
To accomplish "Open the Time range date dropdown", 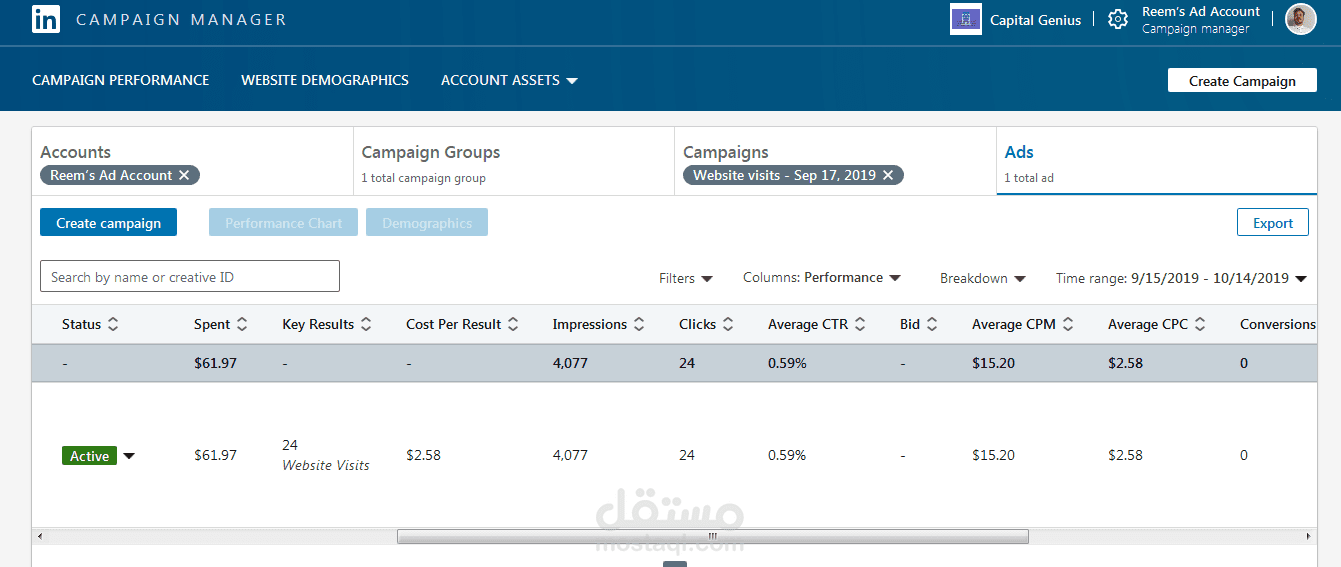I will tap(1181, 278).
